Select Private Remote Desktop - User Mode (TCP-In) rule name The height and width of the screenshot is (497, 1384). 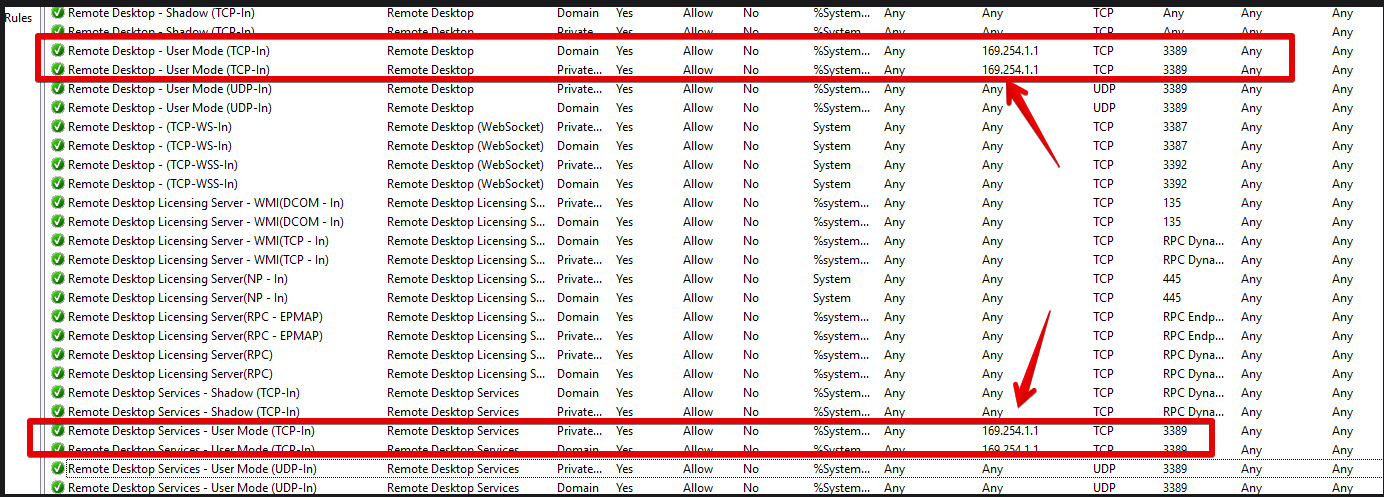point(168,70)
